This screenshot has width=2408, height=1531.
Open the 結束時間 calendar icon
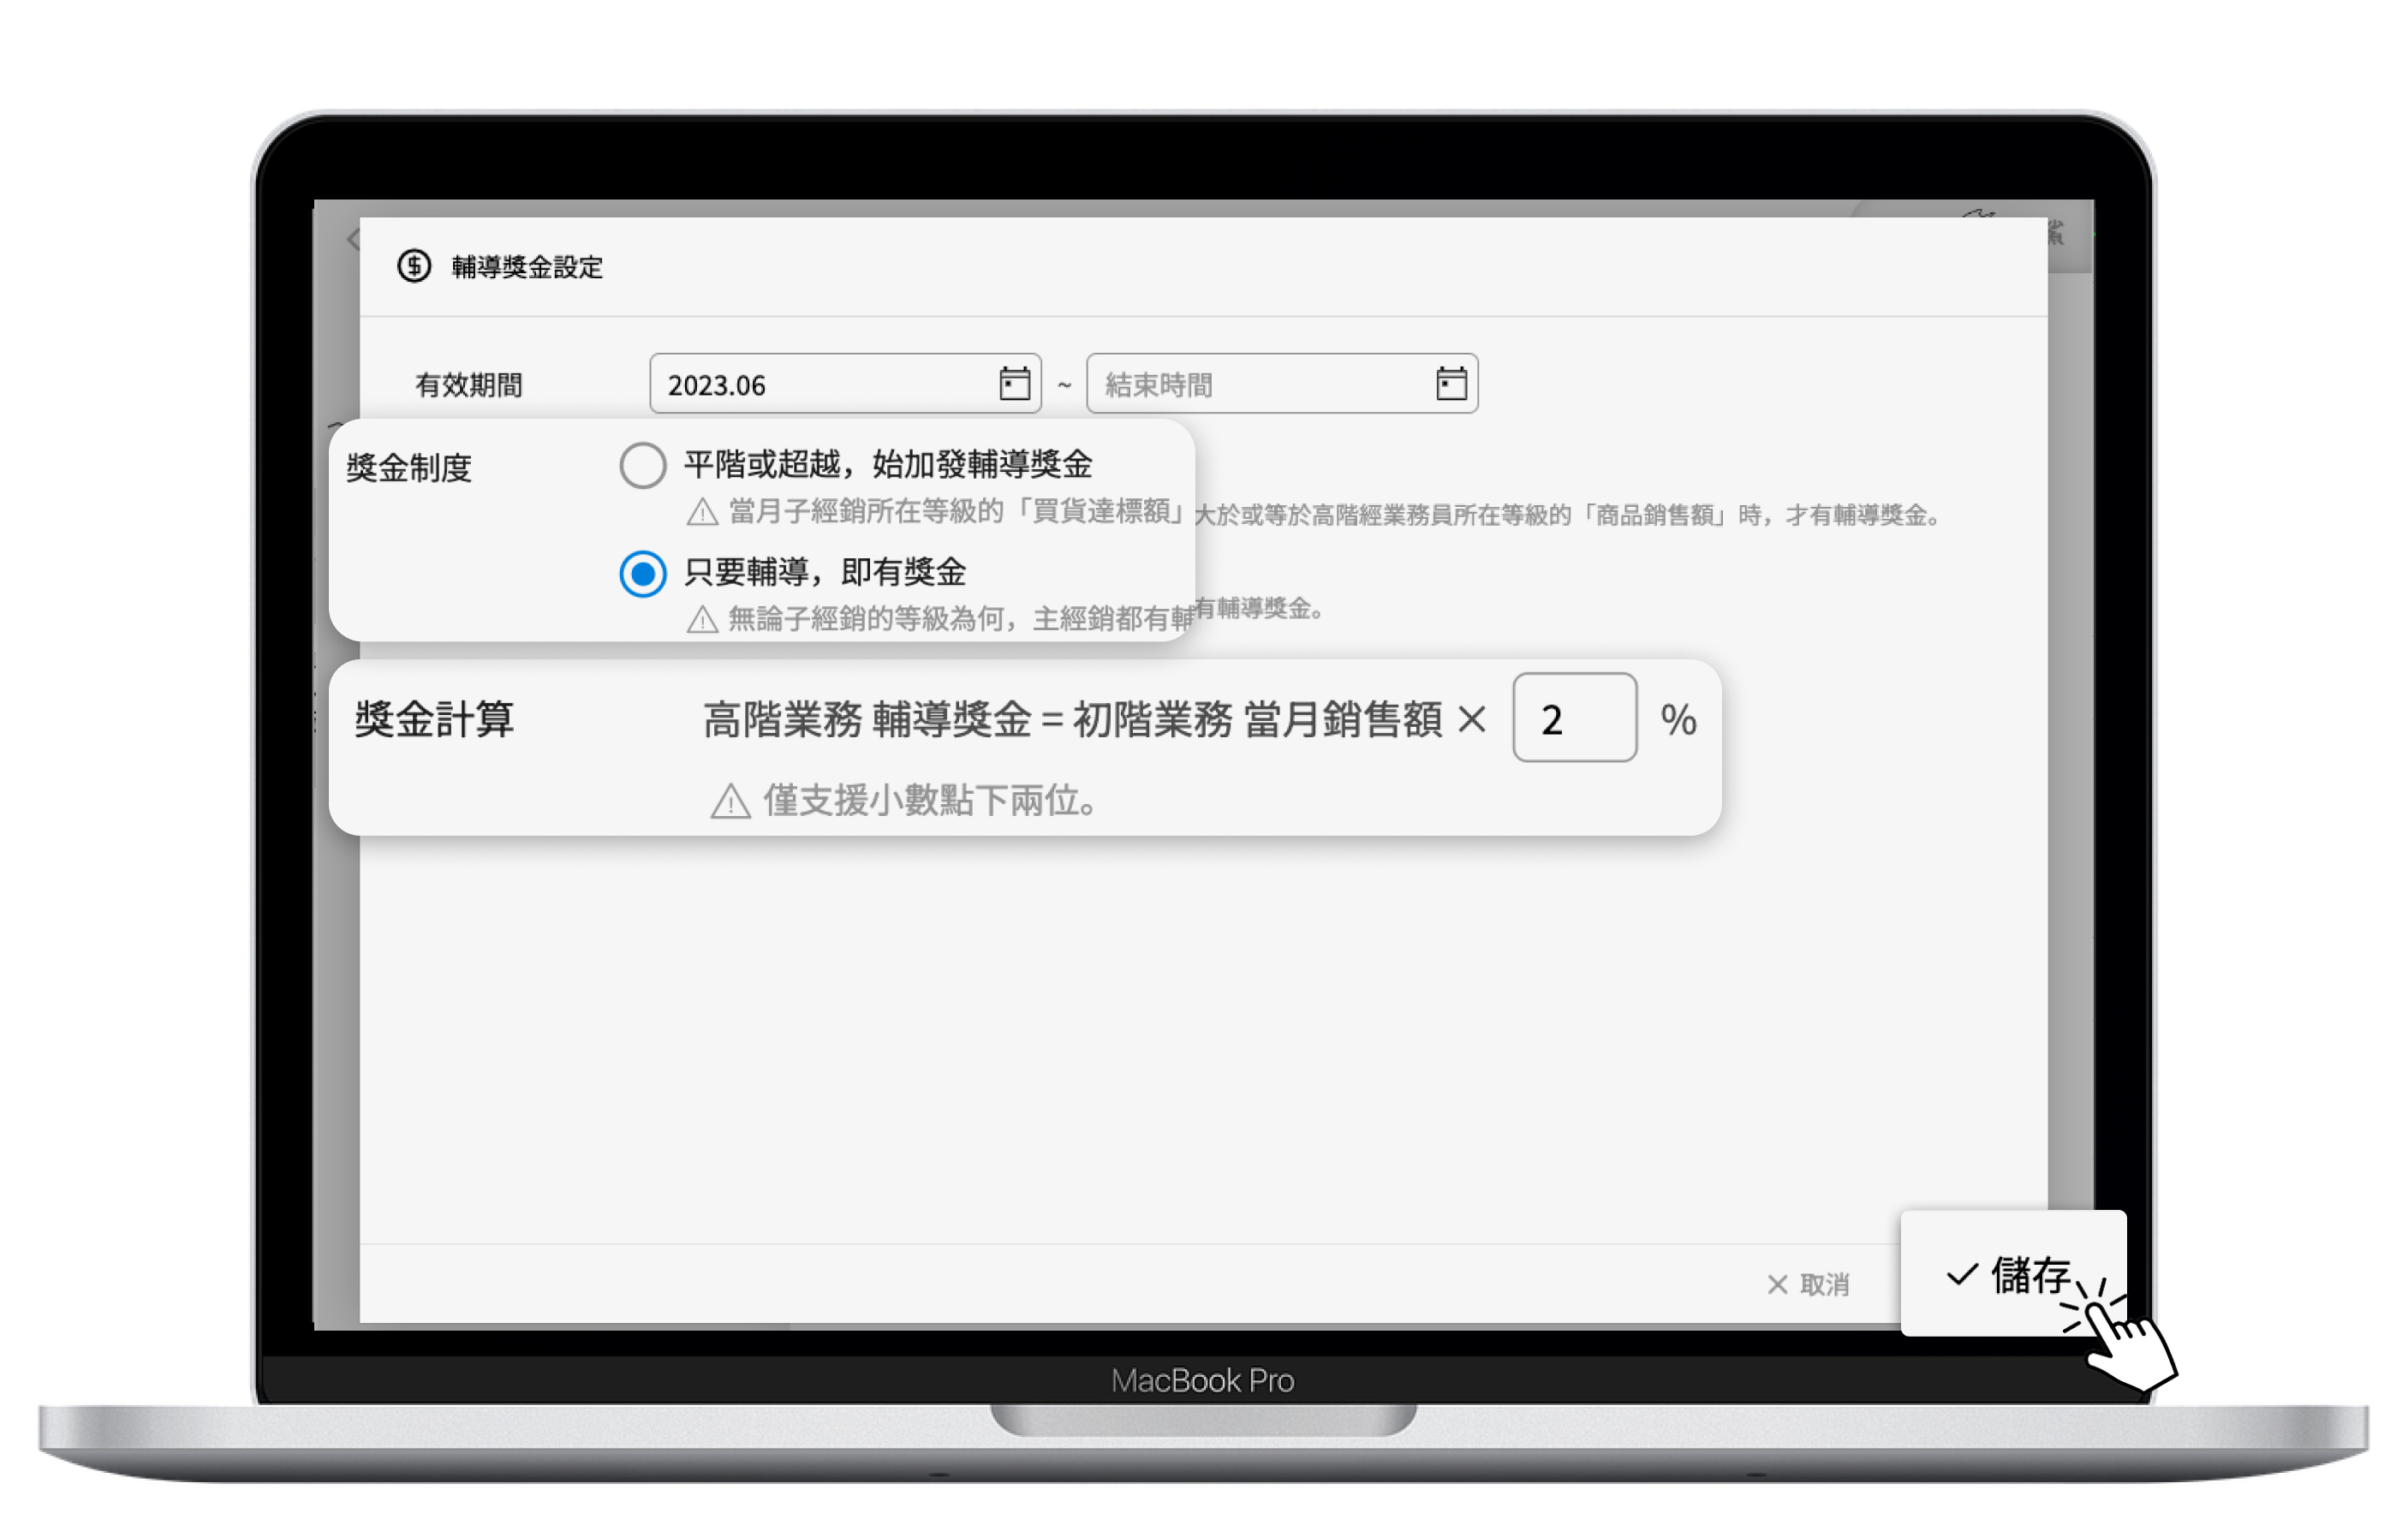1451,384
